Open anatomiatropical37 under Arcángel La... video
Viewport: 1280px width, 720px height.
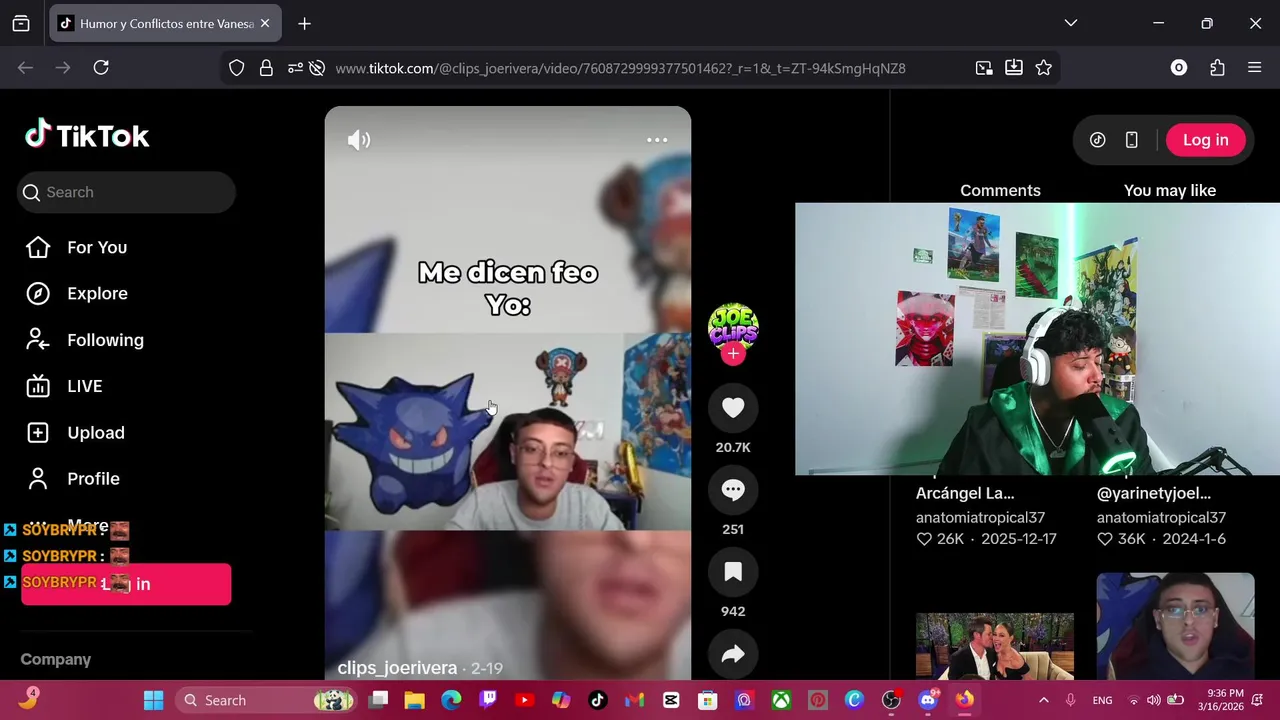click(x=980, y=517)
